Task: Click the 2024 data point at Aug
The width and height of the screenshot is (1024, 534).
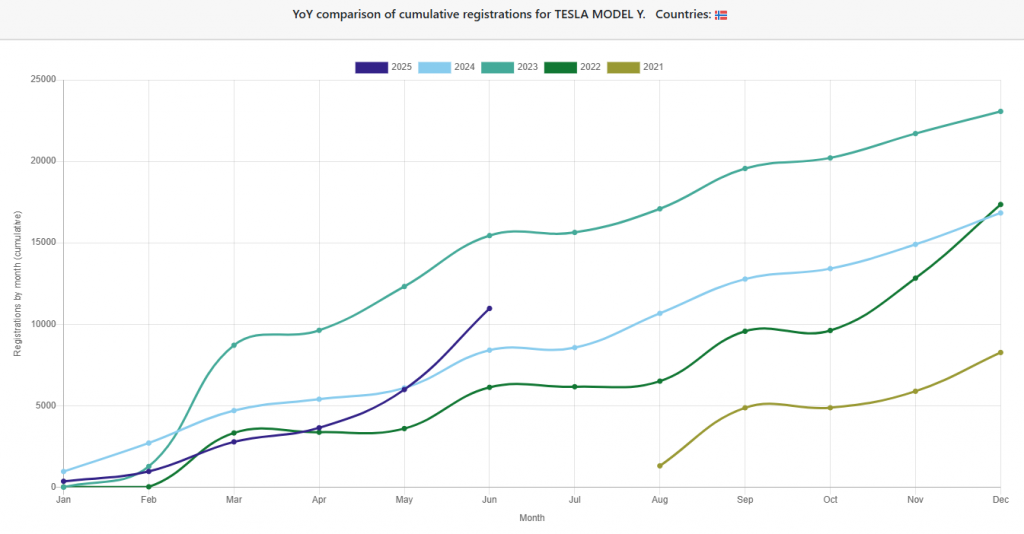Action: [660, 313]
